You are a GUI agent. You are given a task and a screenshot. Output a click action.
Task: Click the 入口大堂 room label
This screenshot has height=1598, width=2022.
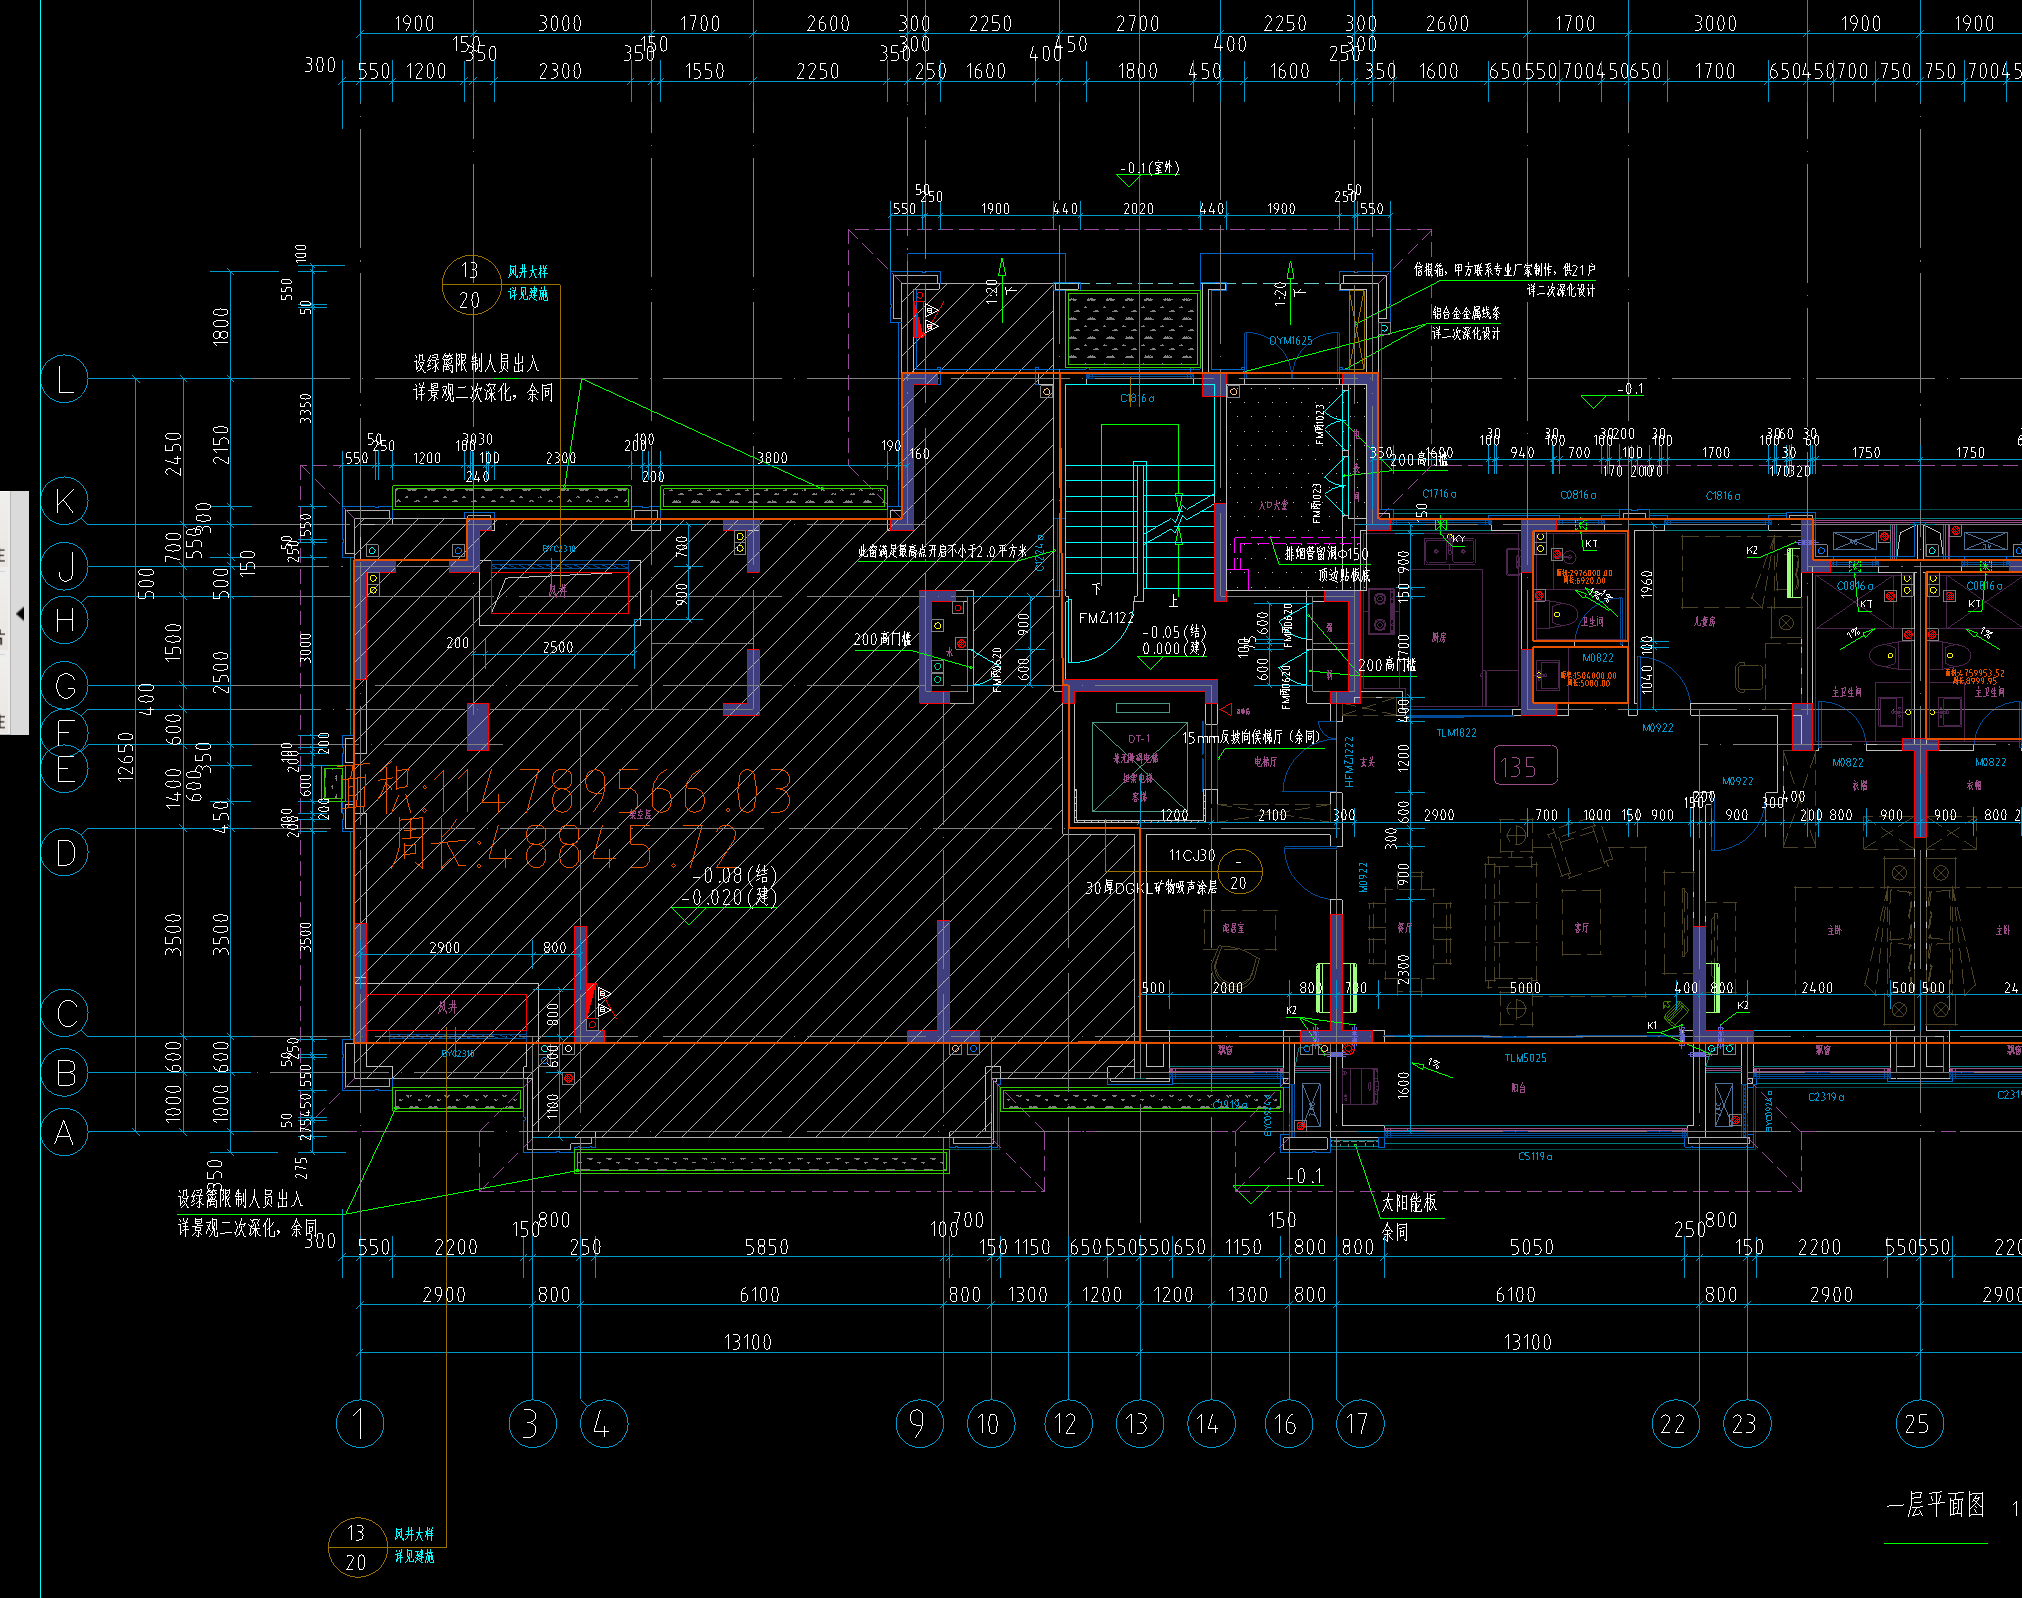pyautogui.click(x=1273, y=505)
